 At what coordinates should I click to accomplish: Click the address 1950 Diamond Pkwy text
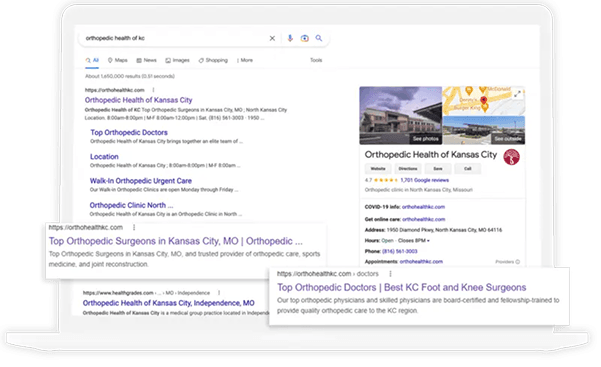[x=444, y=230]
